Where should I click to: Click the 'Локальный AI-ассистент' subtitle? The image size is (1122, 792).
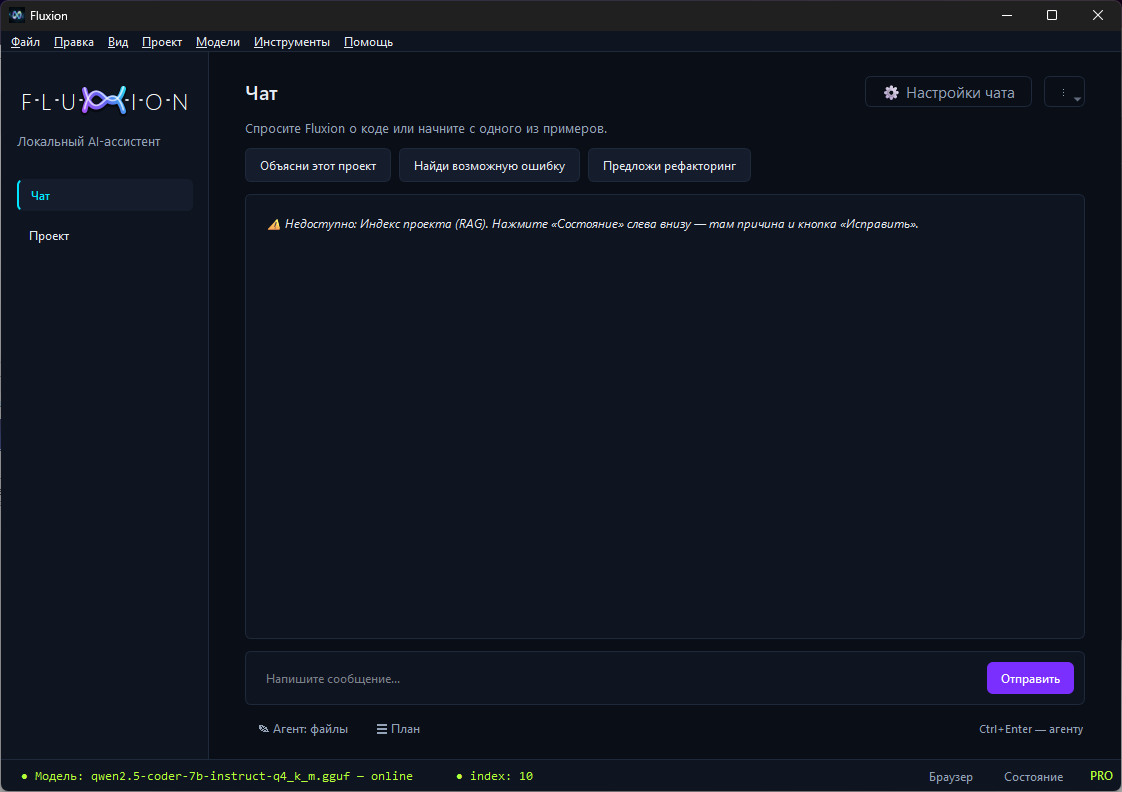89,142
